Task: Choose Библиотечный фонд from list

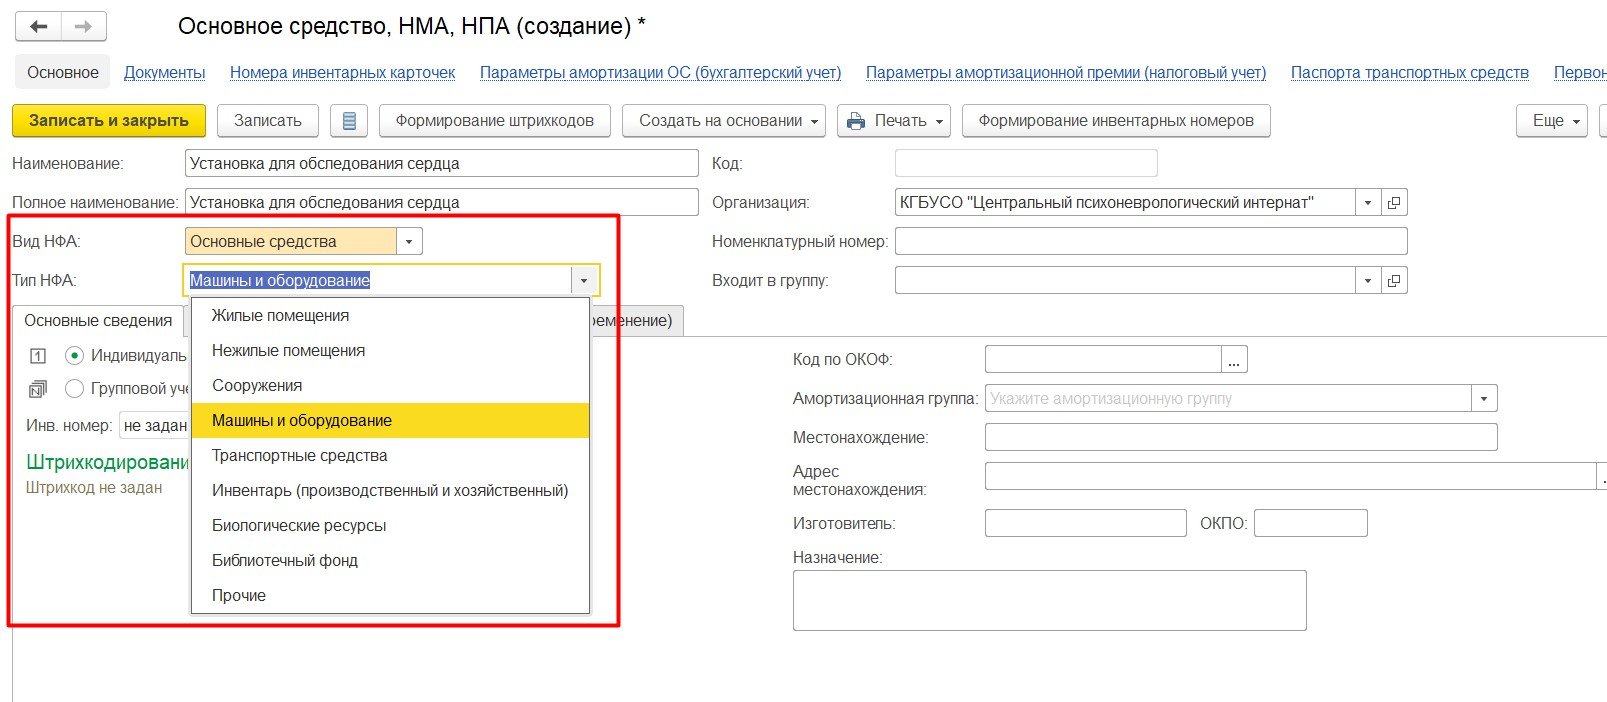Action: [390, 561]
